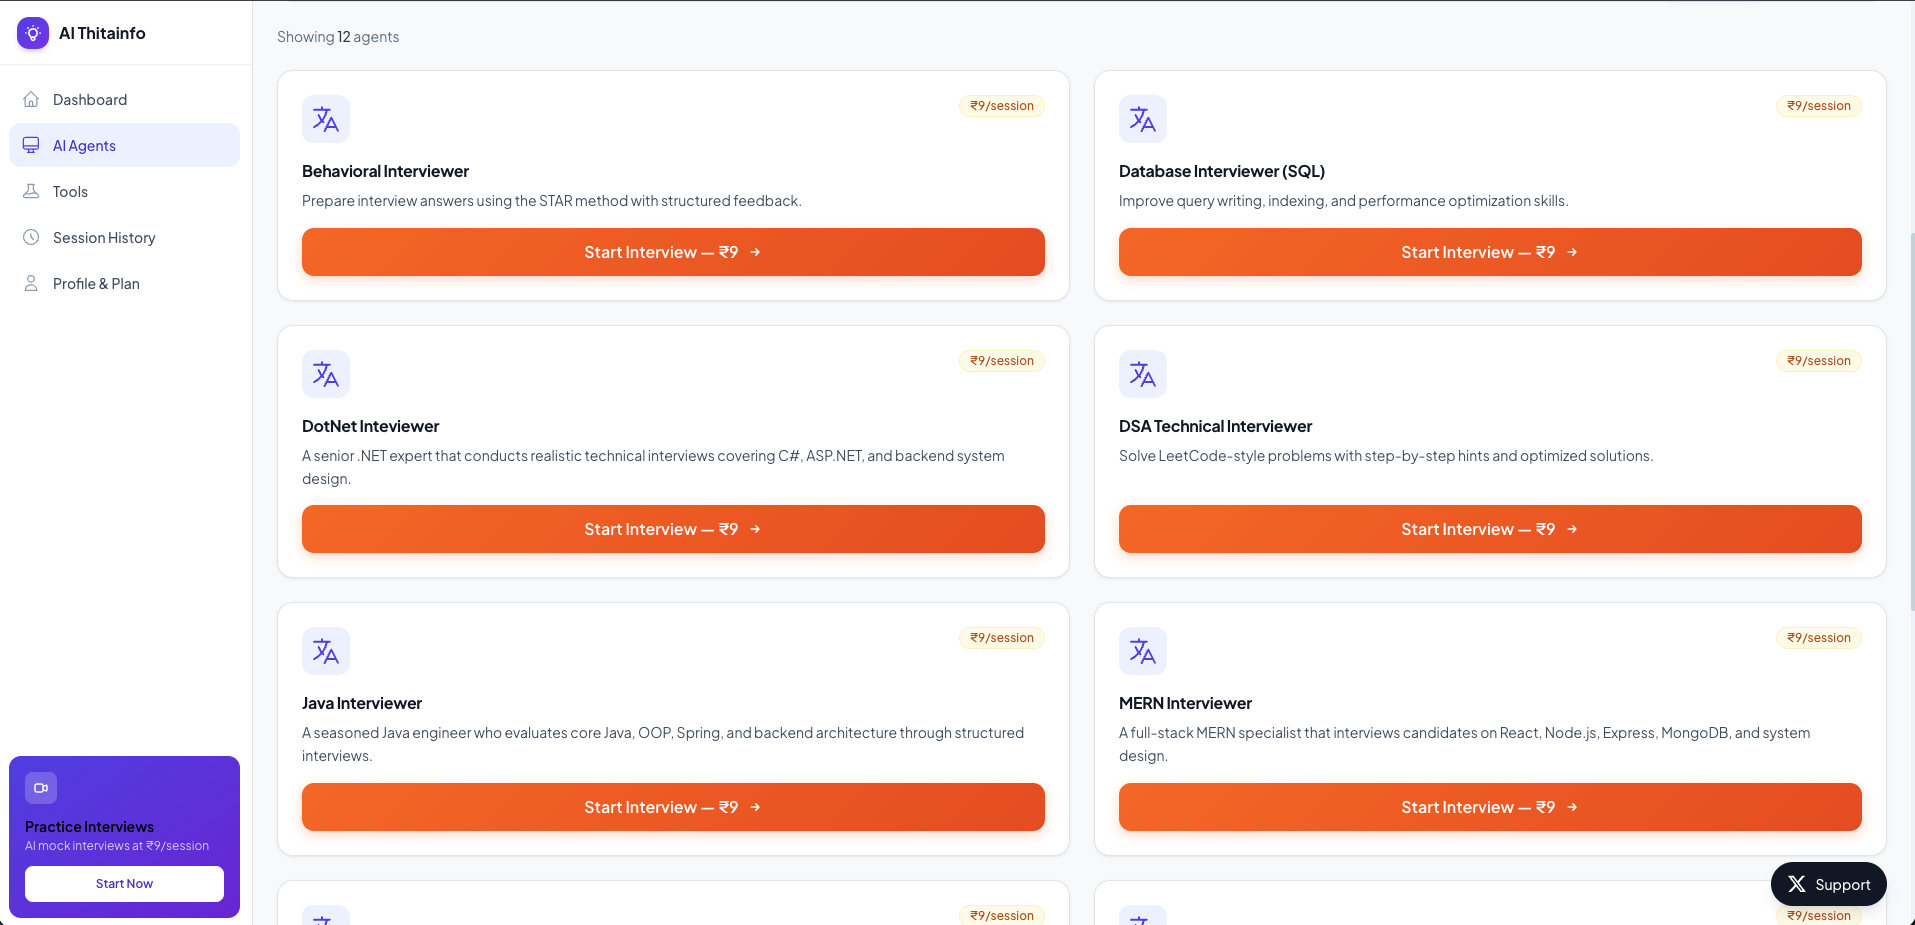
Task: Open Profile & Plan
Action: (124, 283)
